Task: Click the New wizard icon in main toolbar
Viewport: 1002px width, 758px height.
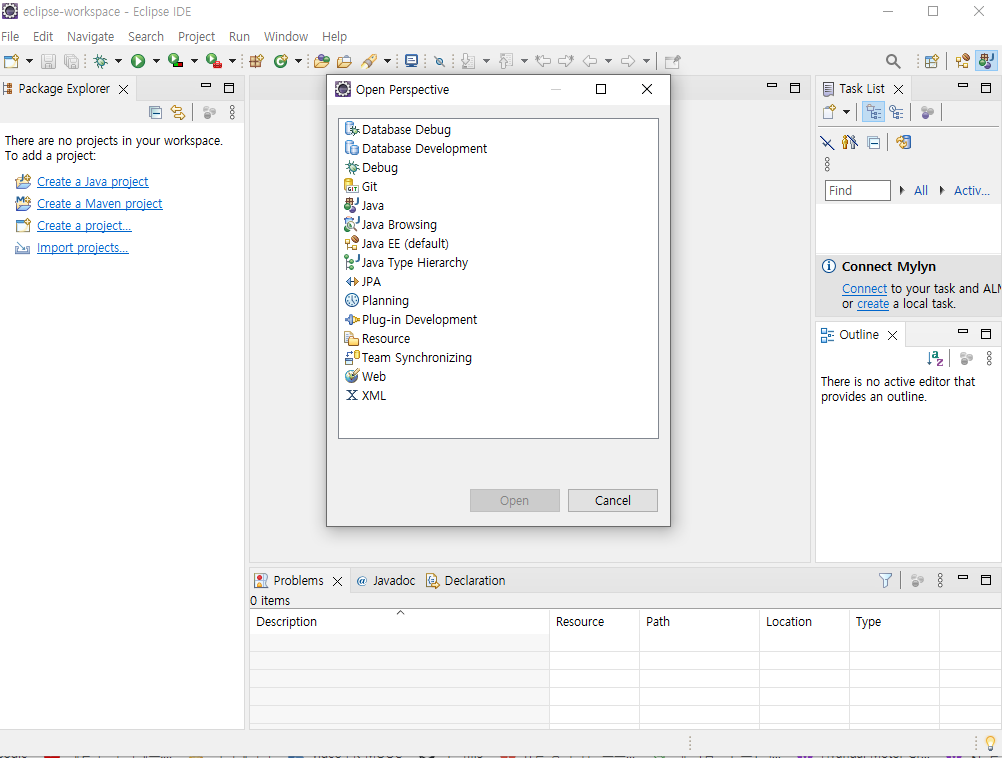Action: (x=12, y=61)
